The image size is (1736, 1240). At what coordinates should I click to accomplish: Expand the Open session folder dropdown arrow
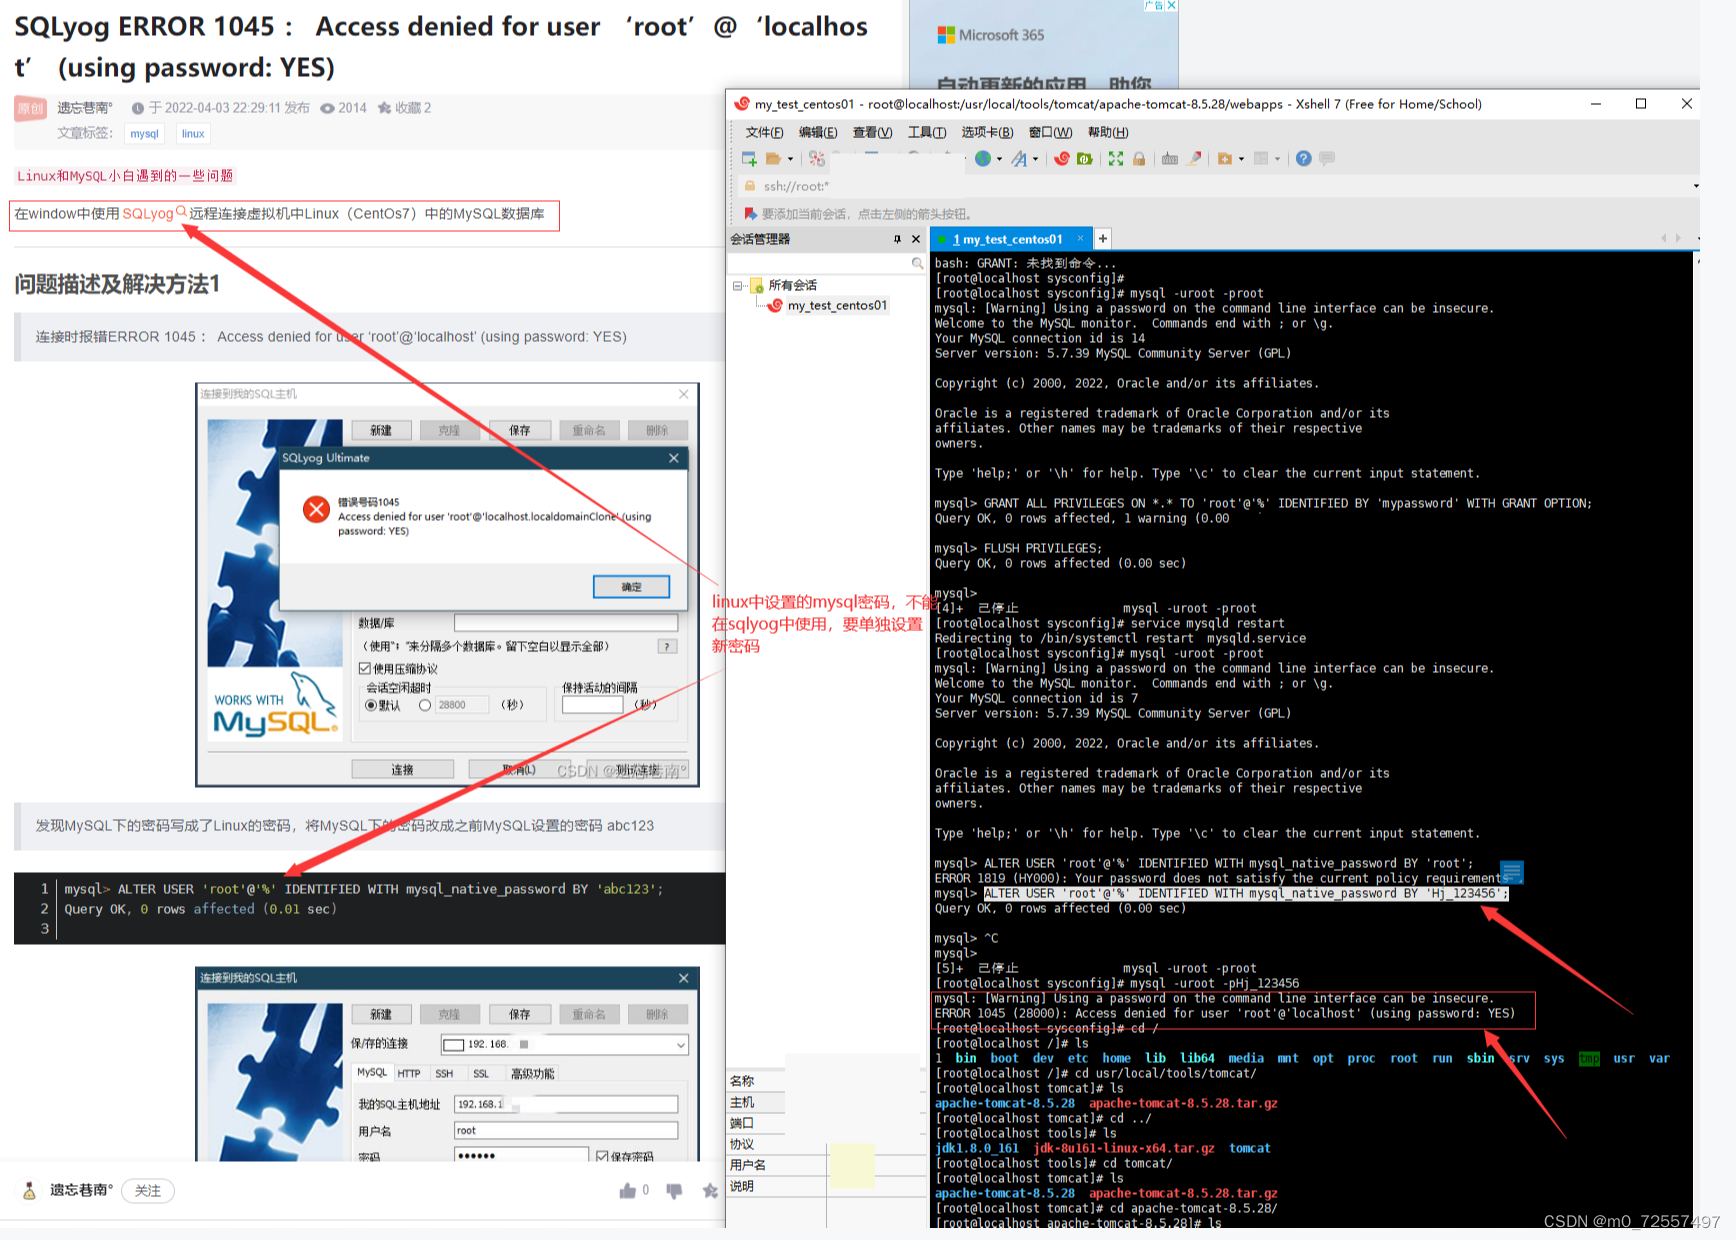coord(790,159)
